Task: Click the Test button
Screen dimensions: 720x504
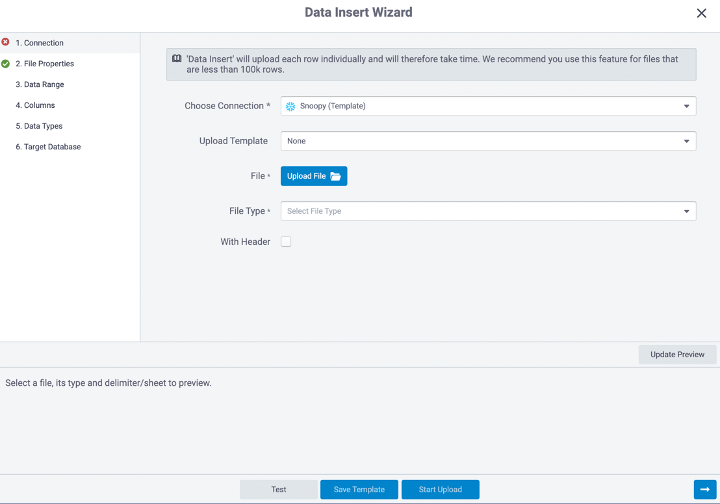Action: coord(279,489)
